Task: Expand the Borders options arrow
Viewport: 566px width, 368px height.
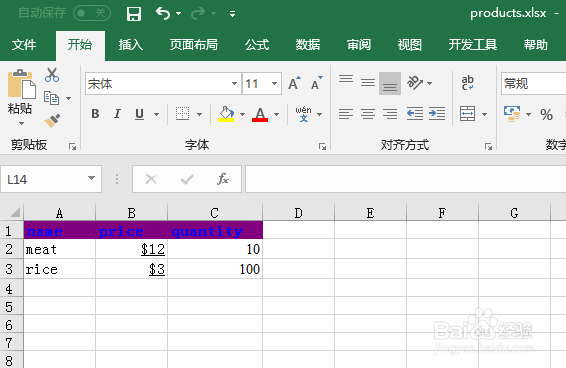Action: pyautogui.click(x=200, y=114)
